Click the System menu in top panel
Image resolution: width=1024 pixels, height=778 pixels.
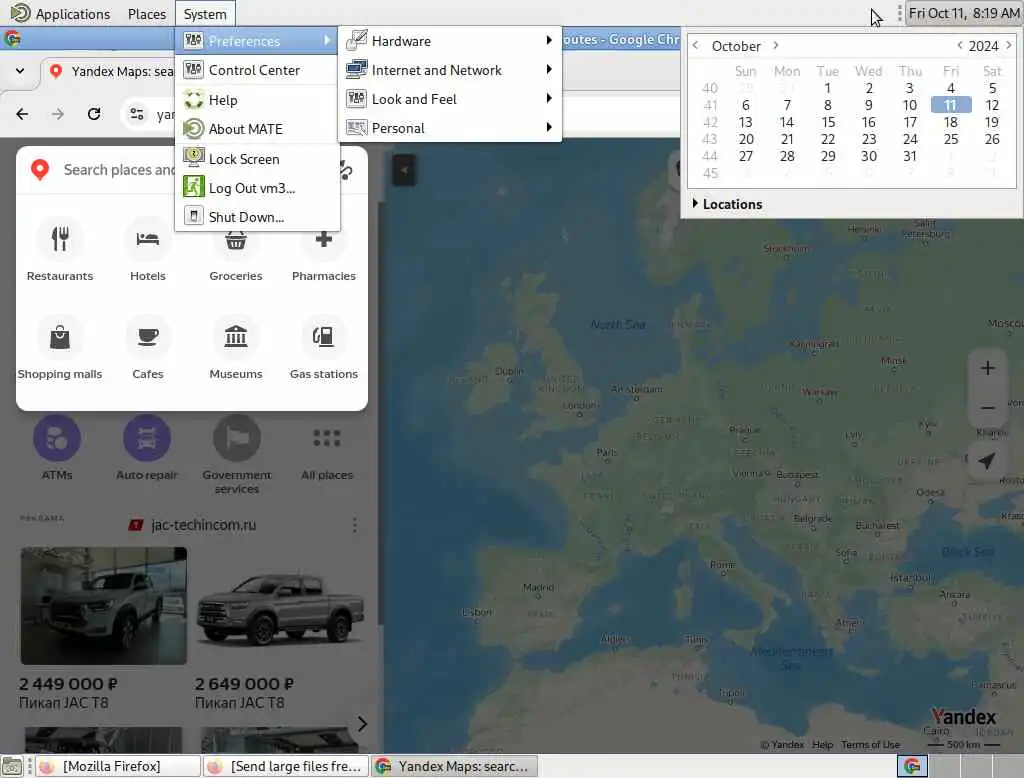click(x=204, y=14)
